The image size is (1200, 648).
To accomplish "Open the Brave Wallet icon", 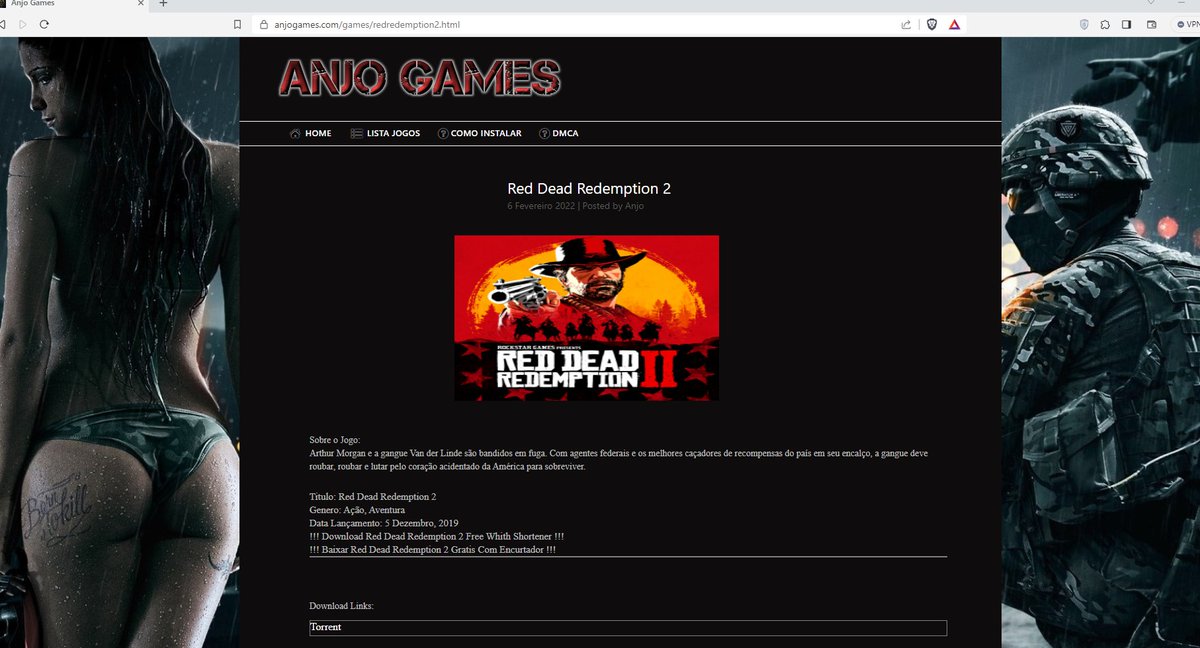I will (x=1151, y=24).
